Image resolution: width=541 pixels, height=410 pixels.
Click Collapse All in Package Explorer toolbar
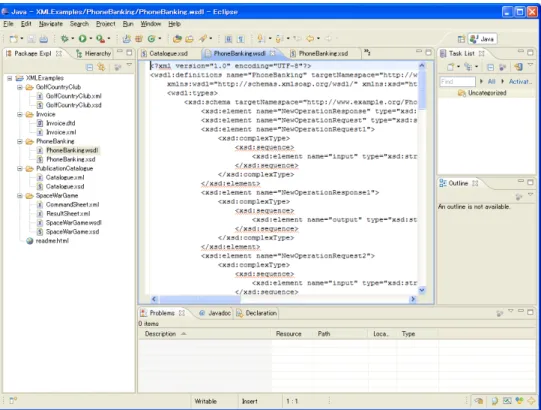pyautogui.click(x=89, y=67)
